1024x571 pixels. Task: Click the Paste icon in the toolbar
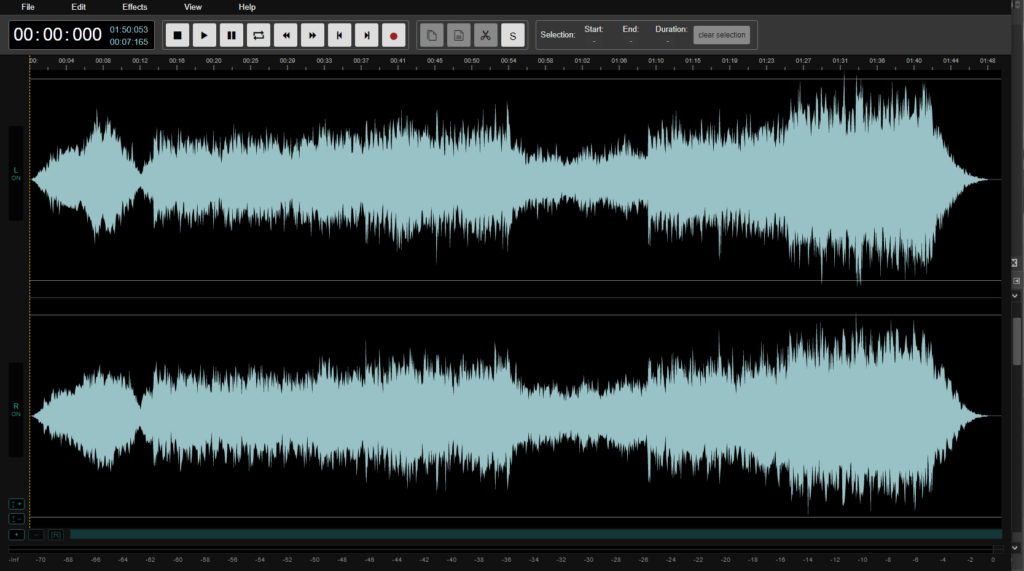click(x=458, y=36)
